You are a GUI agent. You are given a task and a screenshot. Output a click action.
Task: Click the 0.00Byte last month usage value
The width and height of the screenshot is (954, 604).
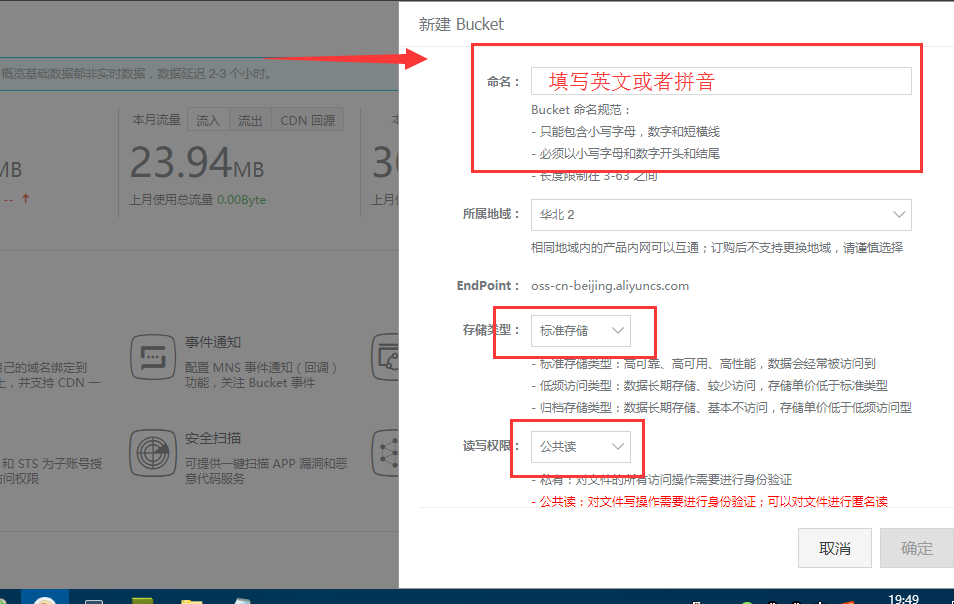point(242,200)
